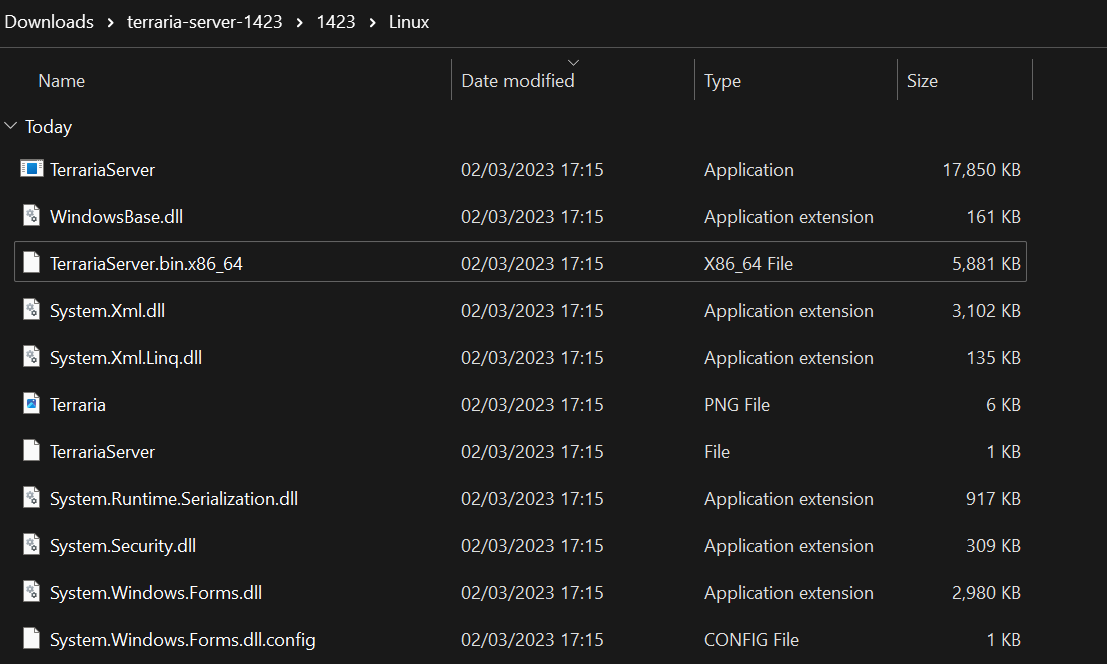Open the chevron after 1423 in breadcrumb
The height and width of the screenshot is (664, 1107).
(372, 22)
